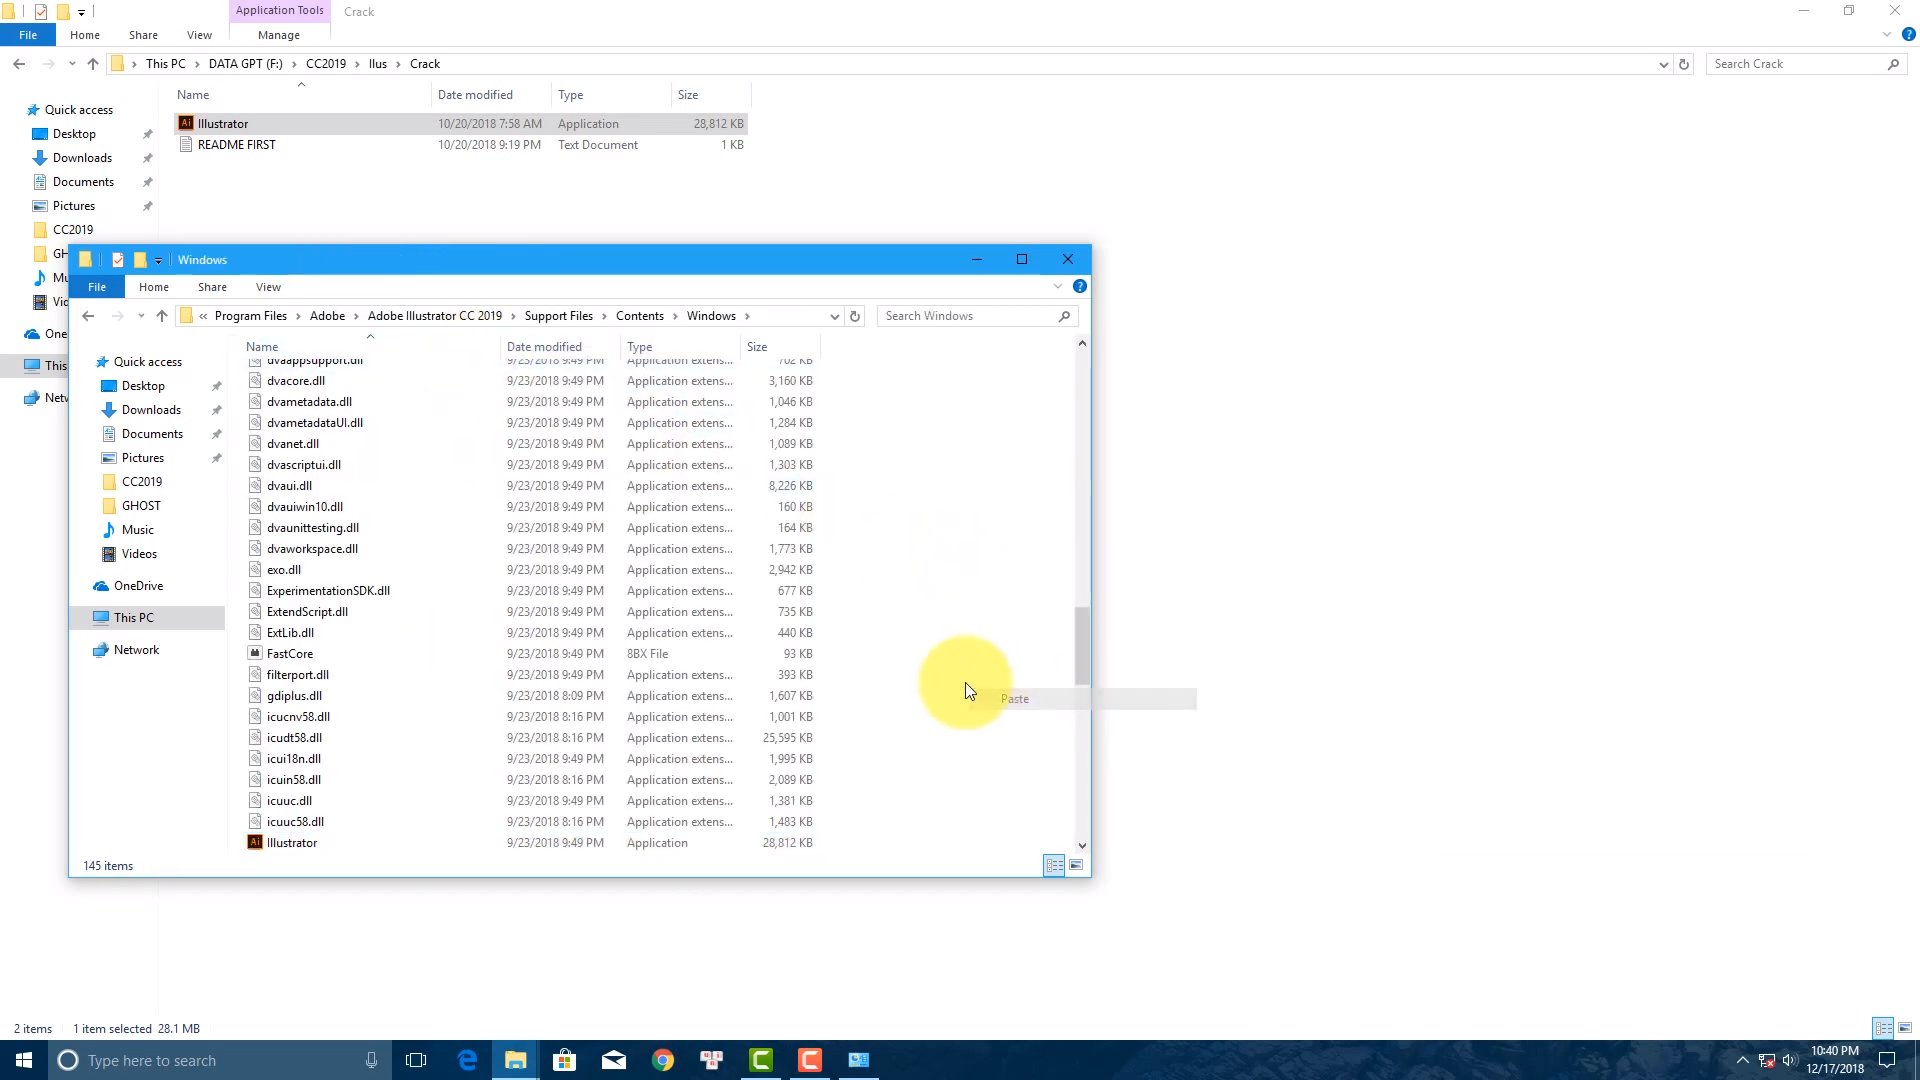Open the Manage ribbon tab
The height and width of the screenshot is (1080, 1920).
pyautogui.click(x=278, y=35)
